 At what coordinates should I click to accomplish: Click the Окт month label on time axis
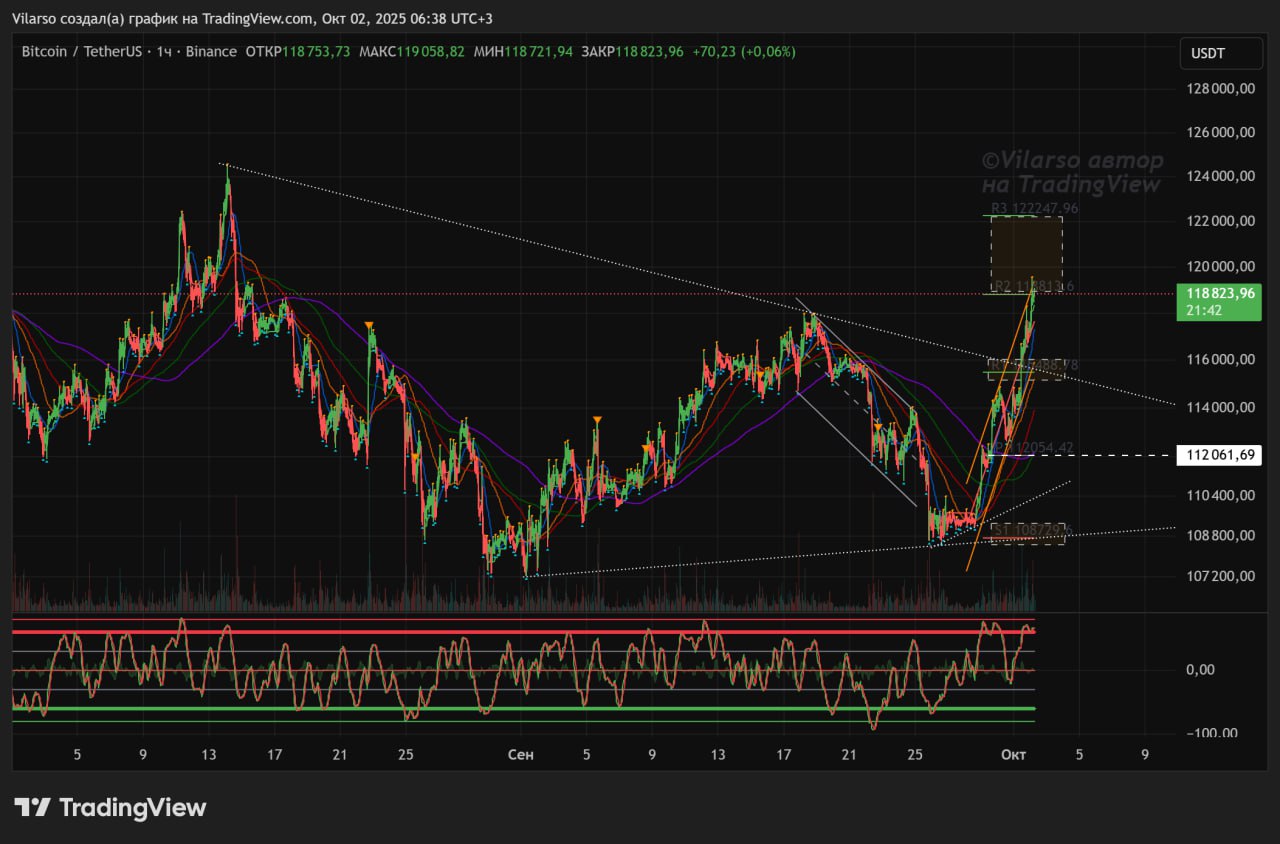[1014, 754]
